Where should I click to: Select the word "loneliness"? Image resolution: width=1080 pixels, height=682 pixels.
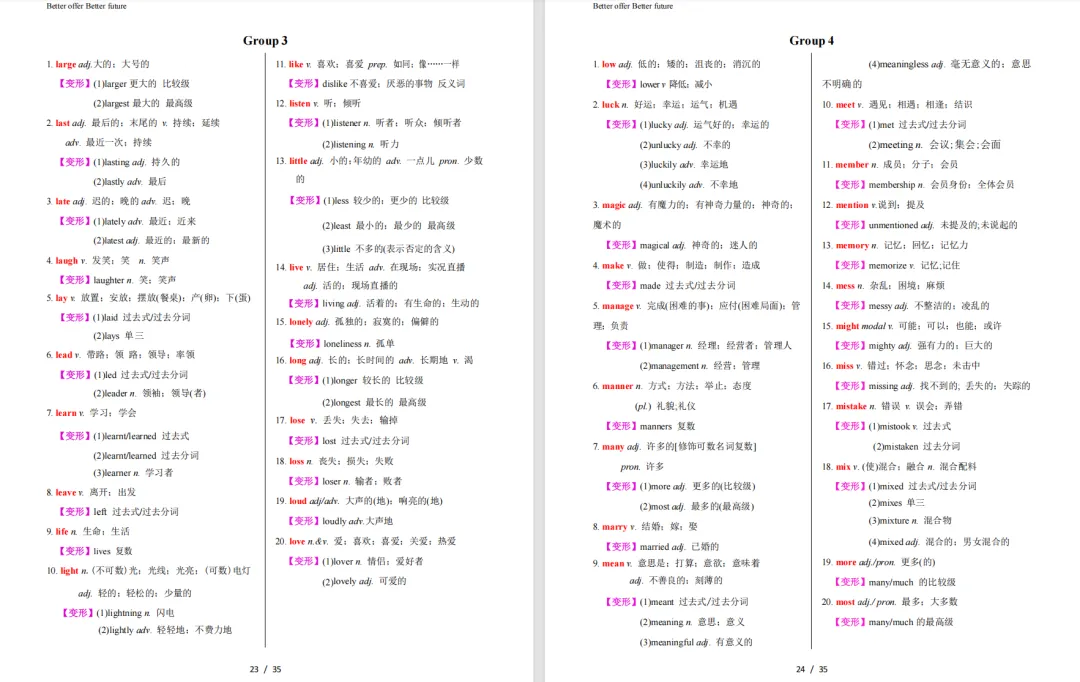[x=342, y=343]
